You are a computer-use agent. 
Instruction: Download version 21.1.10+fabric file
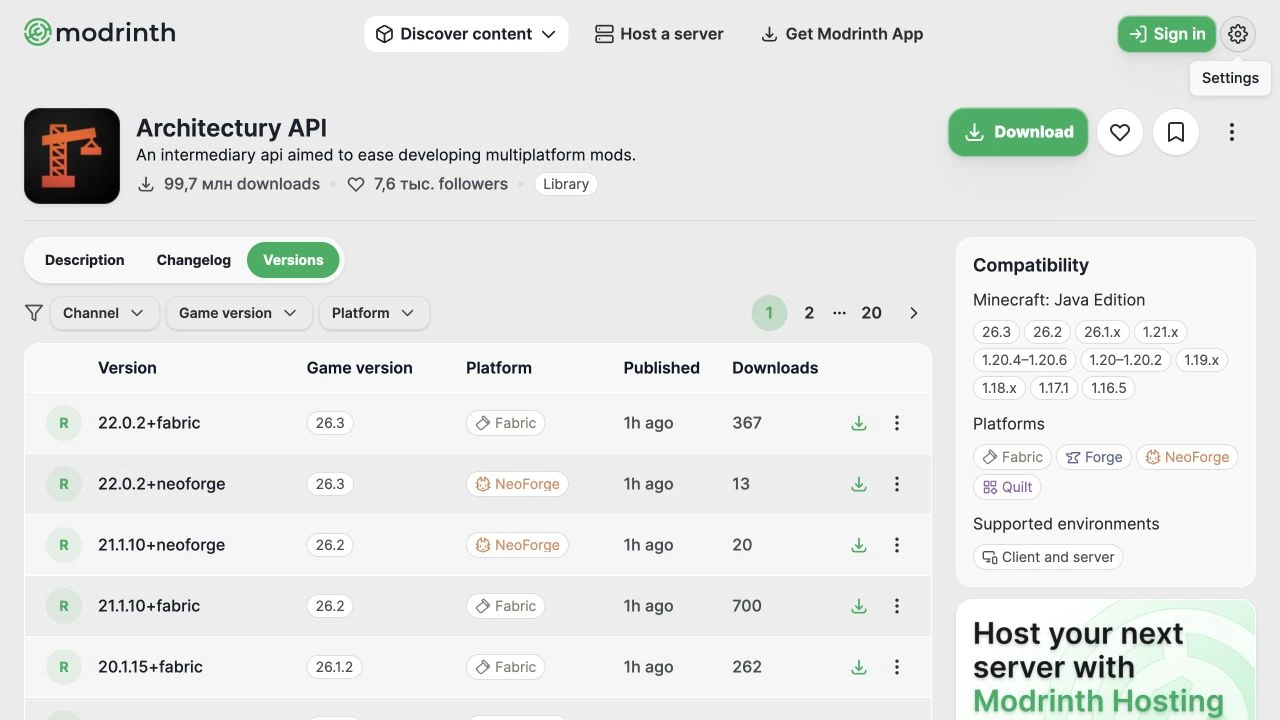(859, 606)
